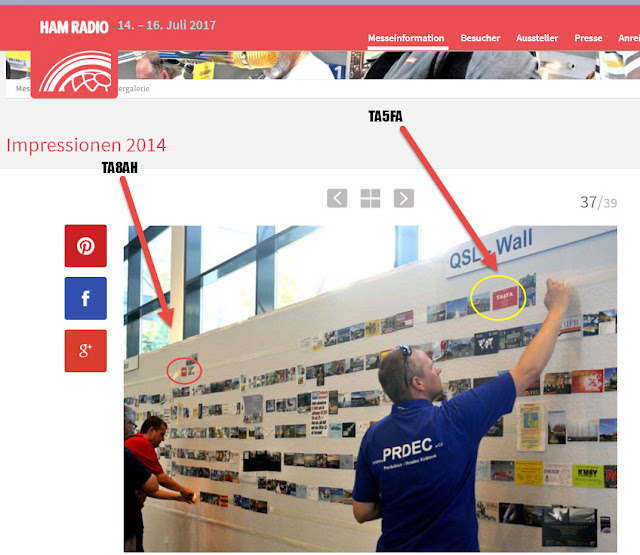Image resolution: width=640 pixels, height=555 pixels.
Task: Open the Aussteller menu
Action: click(537, 38)
